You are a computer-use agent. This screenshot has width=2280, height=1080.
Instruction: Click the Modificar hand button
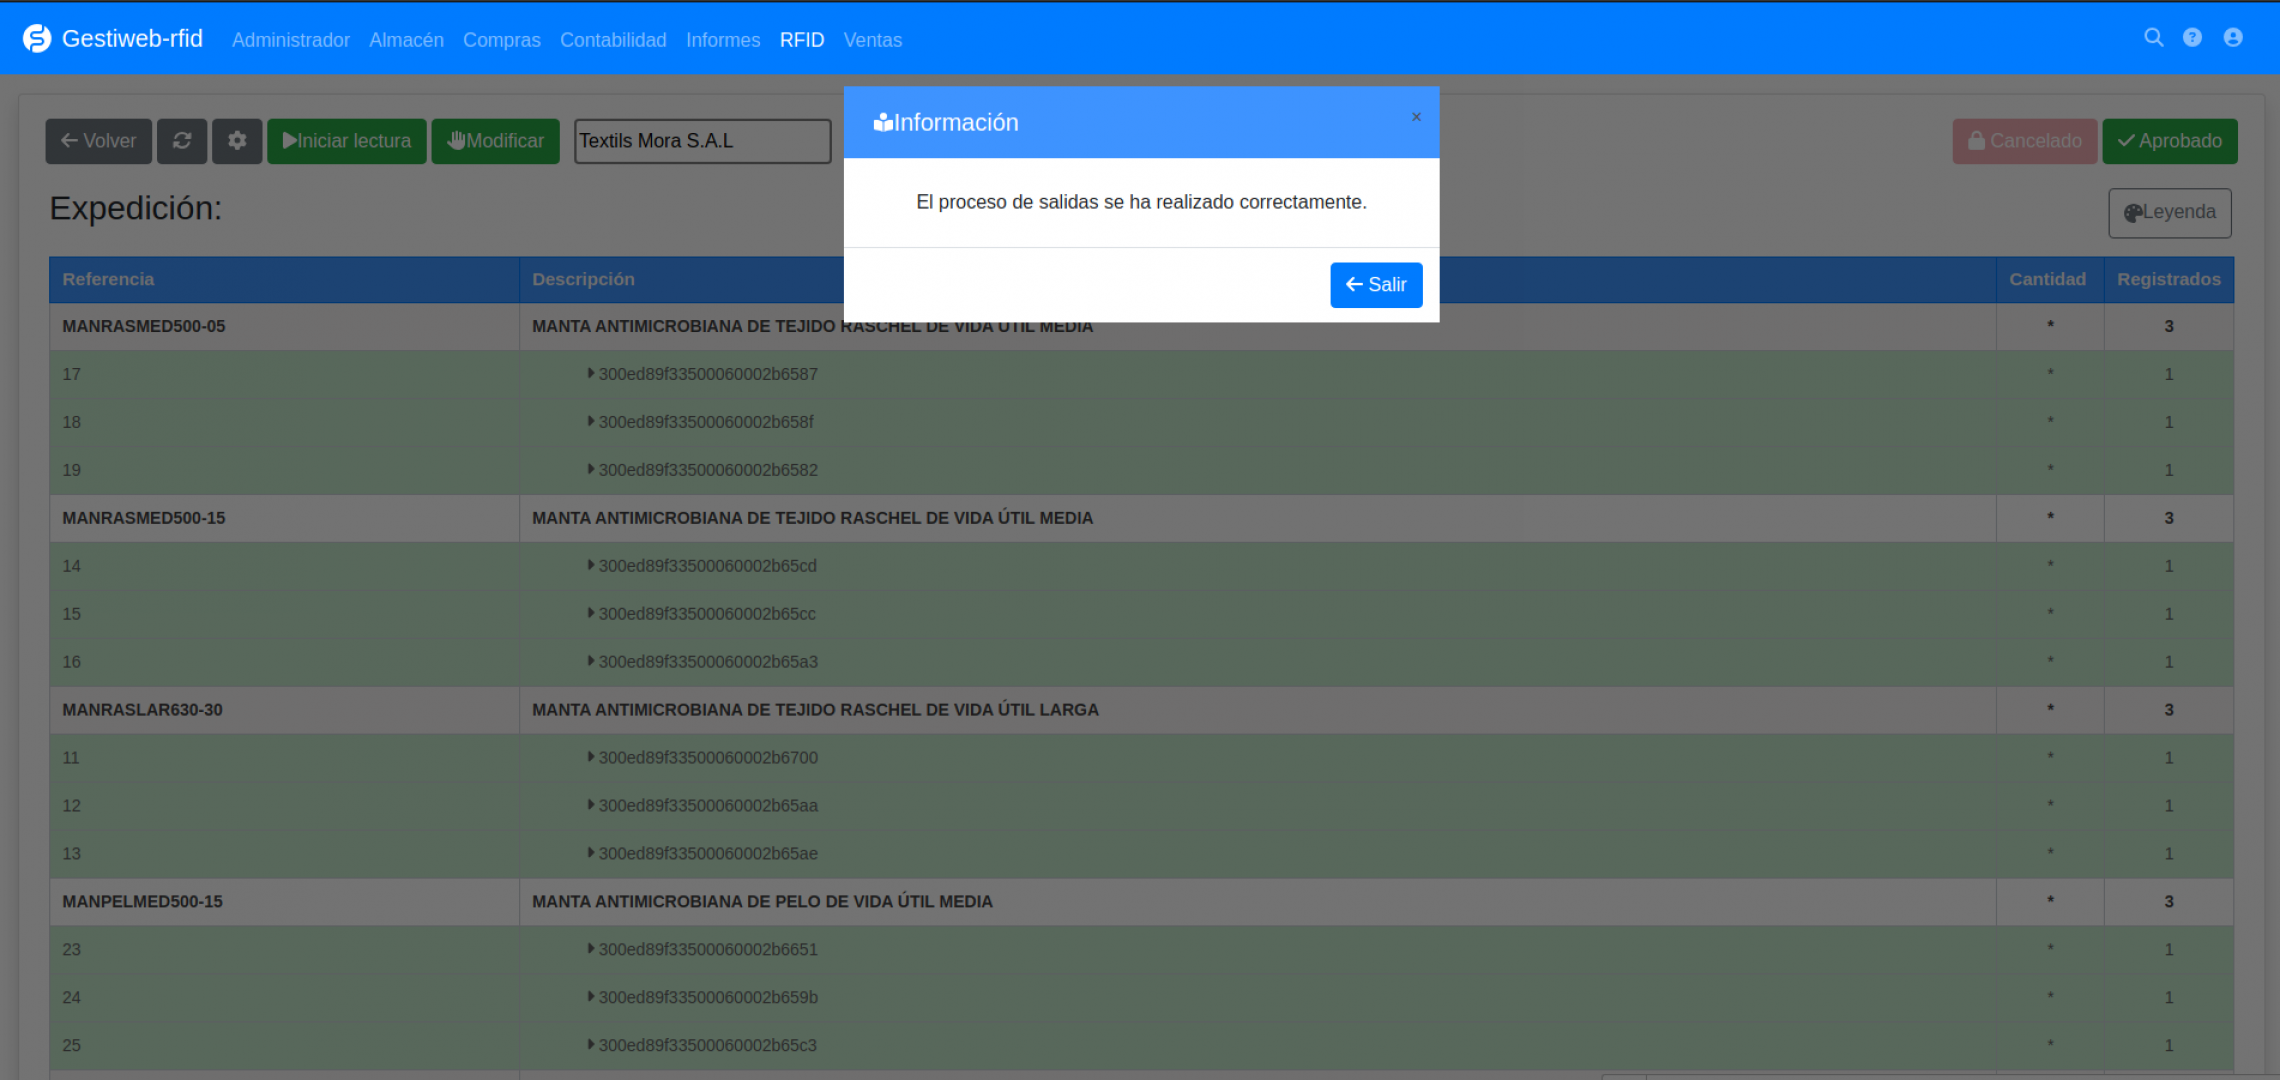[496, 141]
